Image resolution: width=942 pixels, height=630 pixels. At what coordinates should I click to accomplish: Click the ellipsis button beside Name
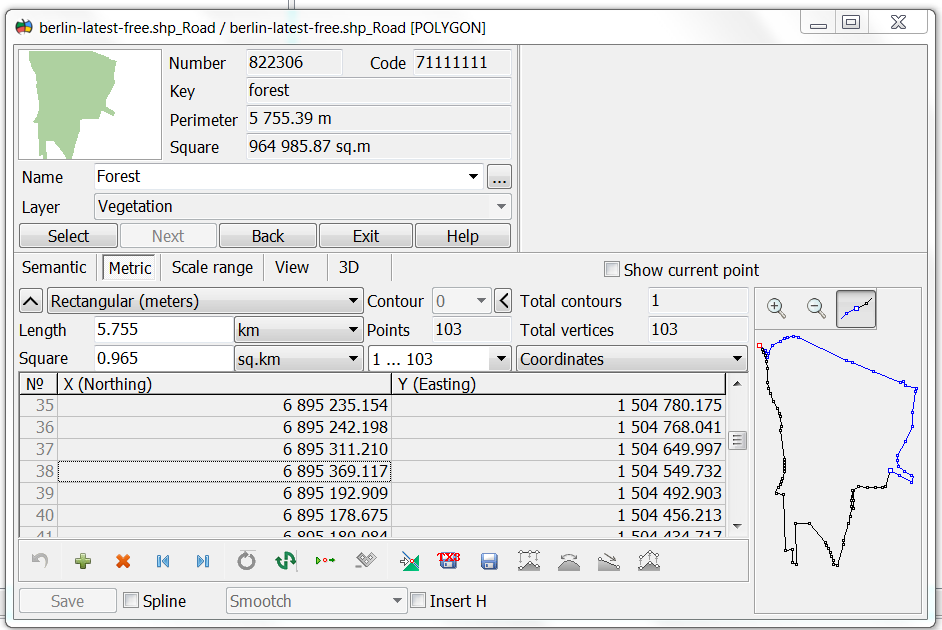[499, 177]
